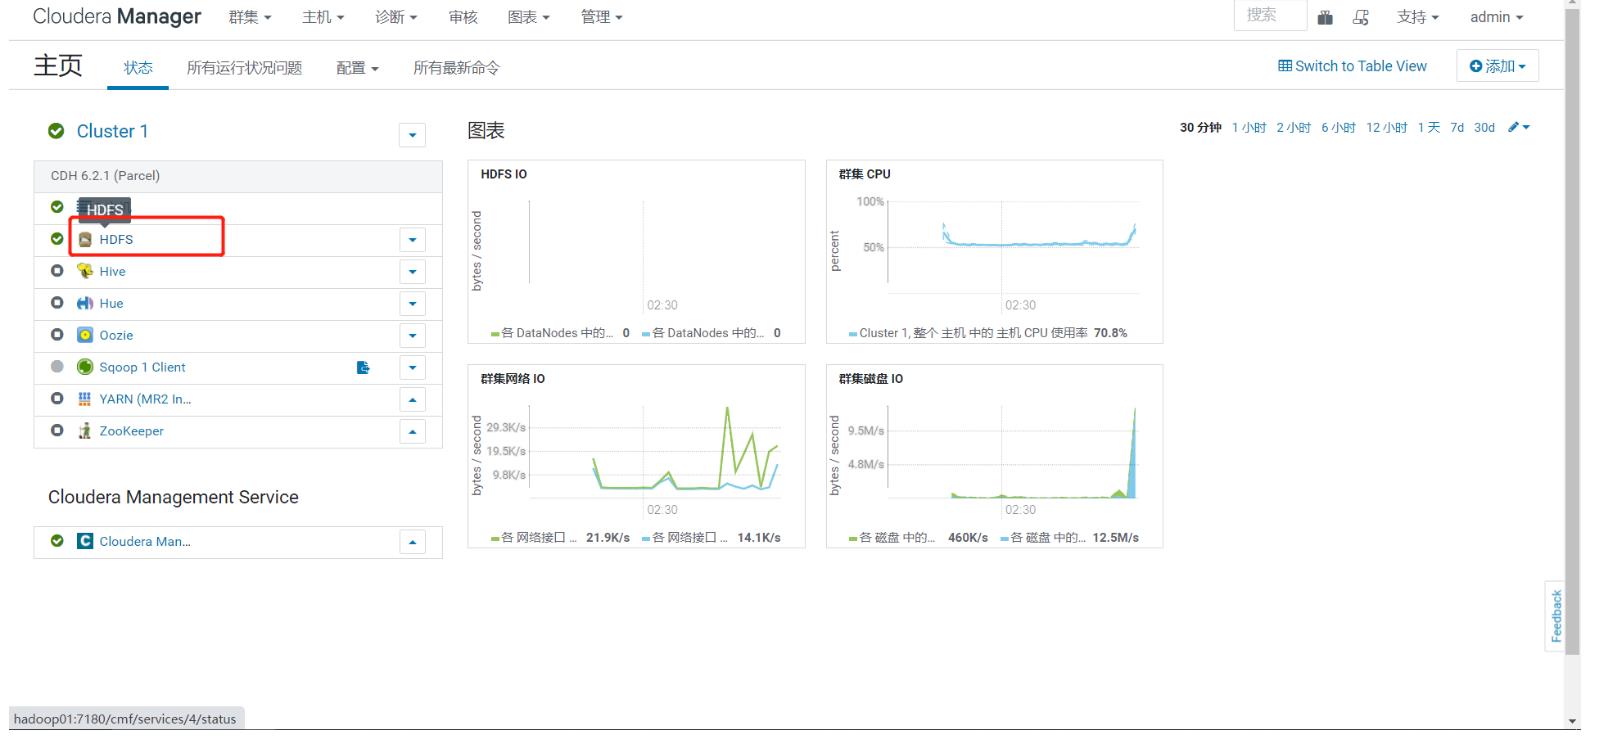The height and width of the screenshot is (739, 1610).
Task: Click the Cloudera Manager logo
Action: [x=117, y=17]
